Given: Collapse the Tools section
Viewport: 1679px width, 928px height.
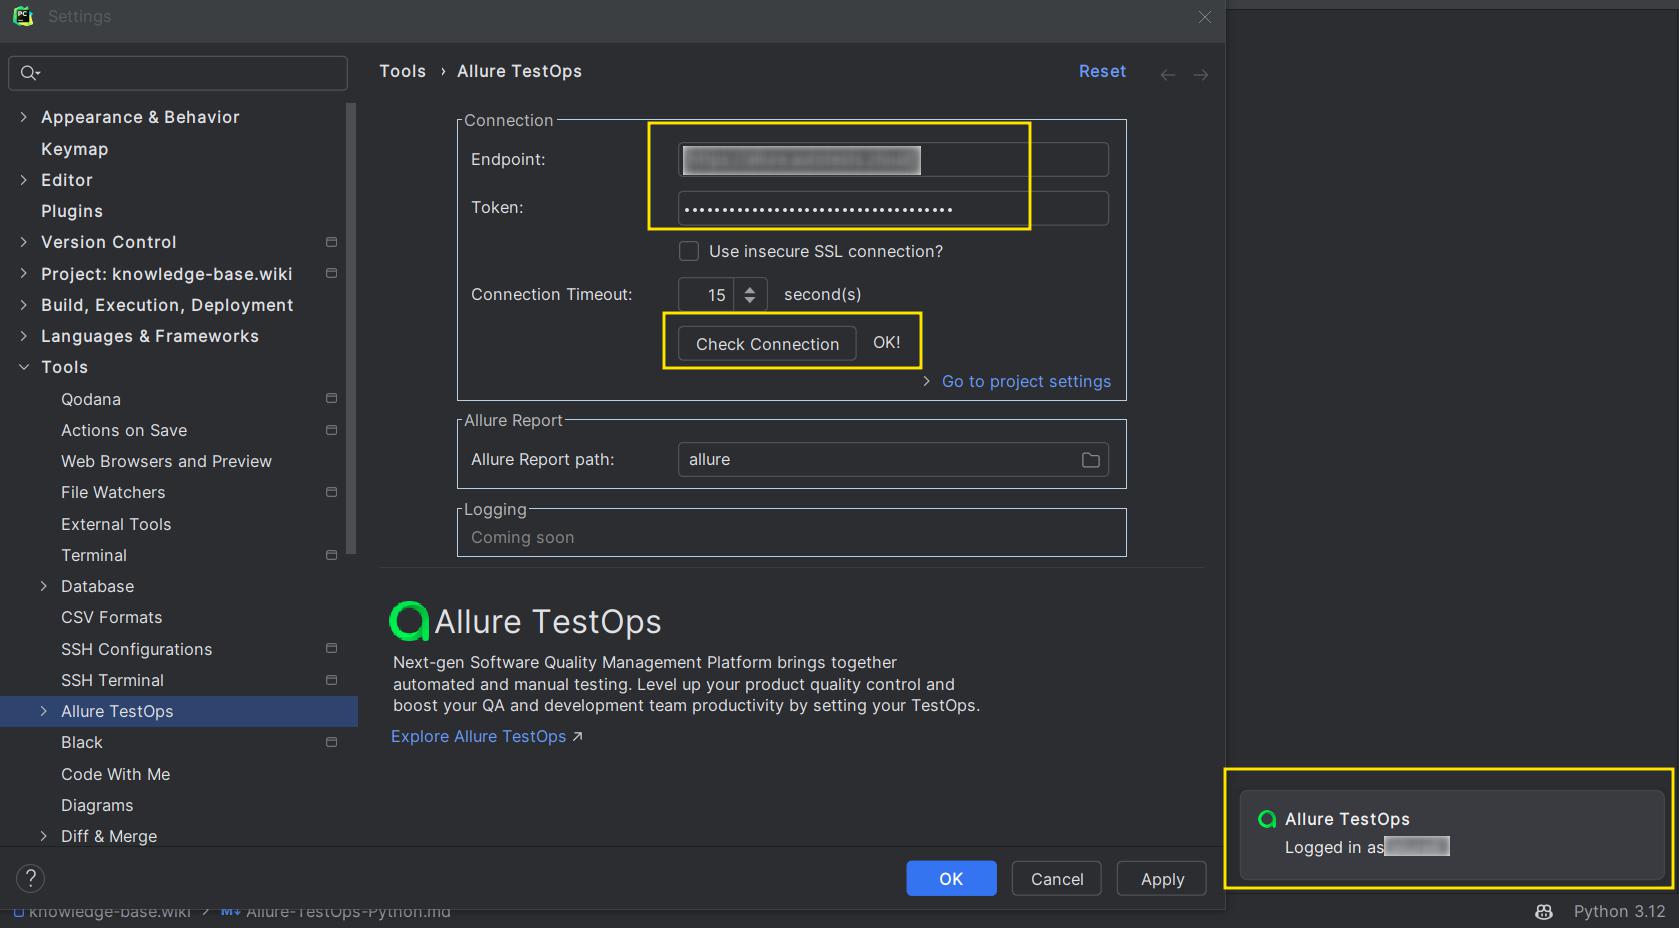Looking at the screenshot, I should [x=23, y=367].
